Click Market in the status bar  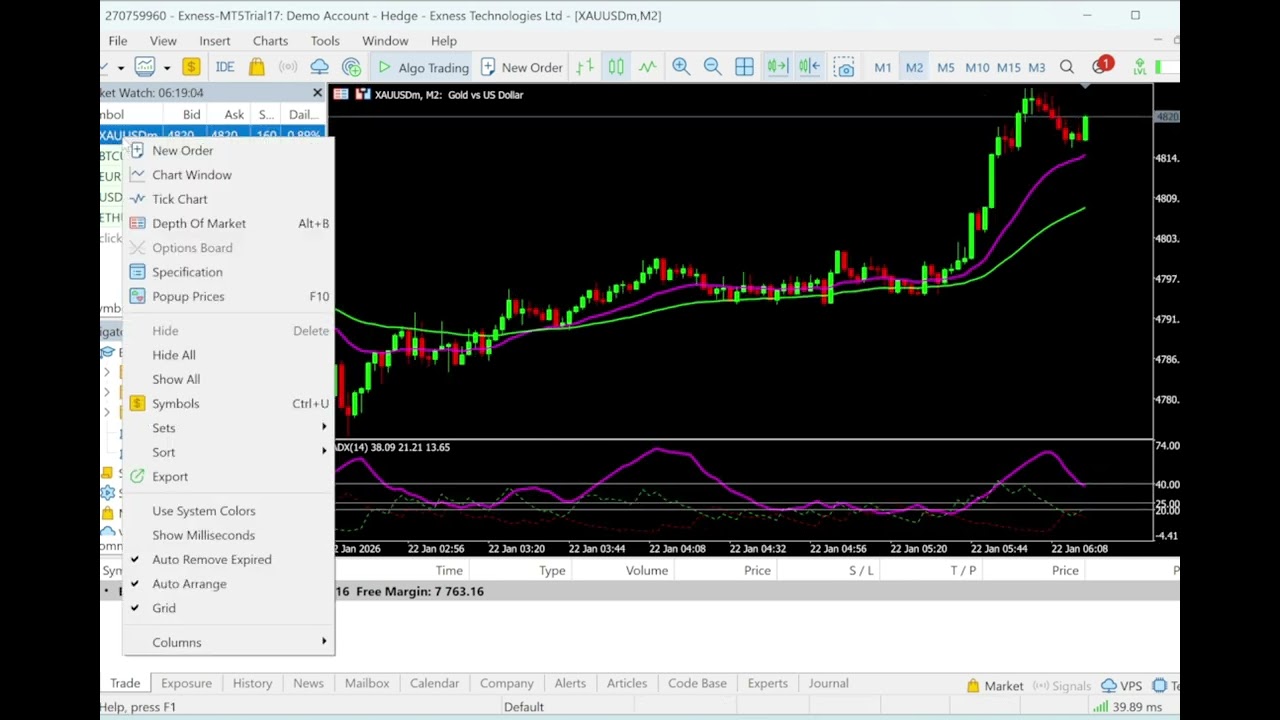click(x=995, y=686)
